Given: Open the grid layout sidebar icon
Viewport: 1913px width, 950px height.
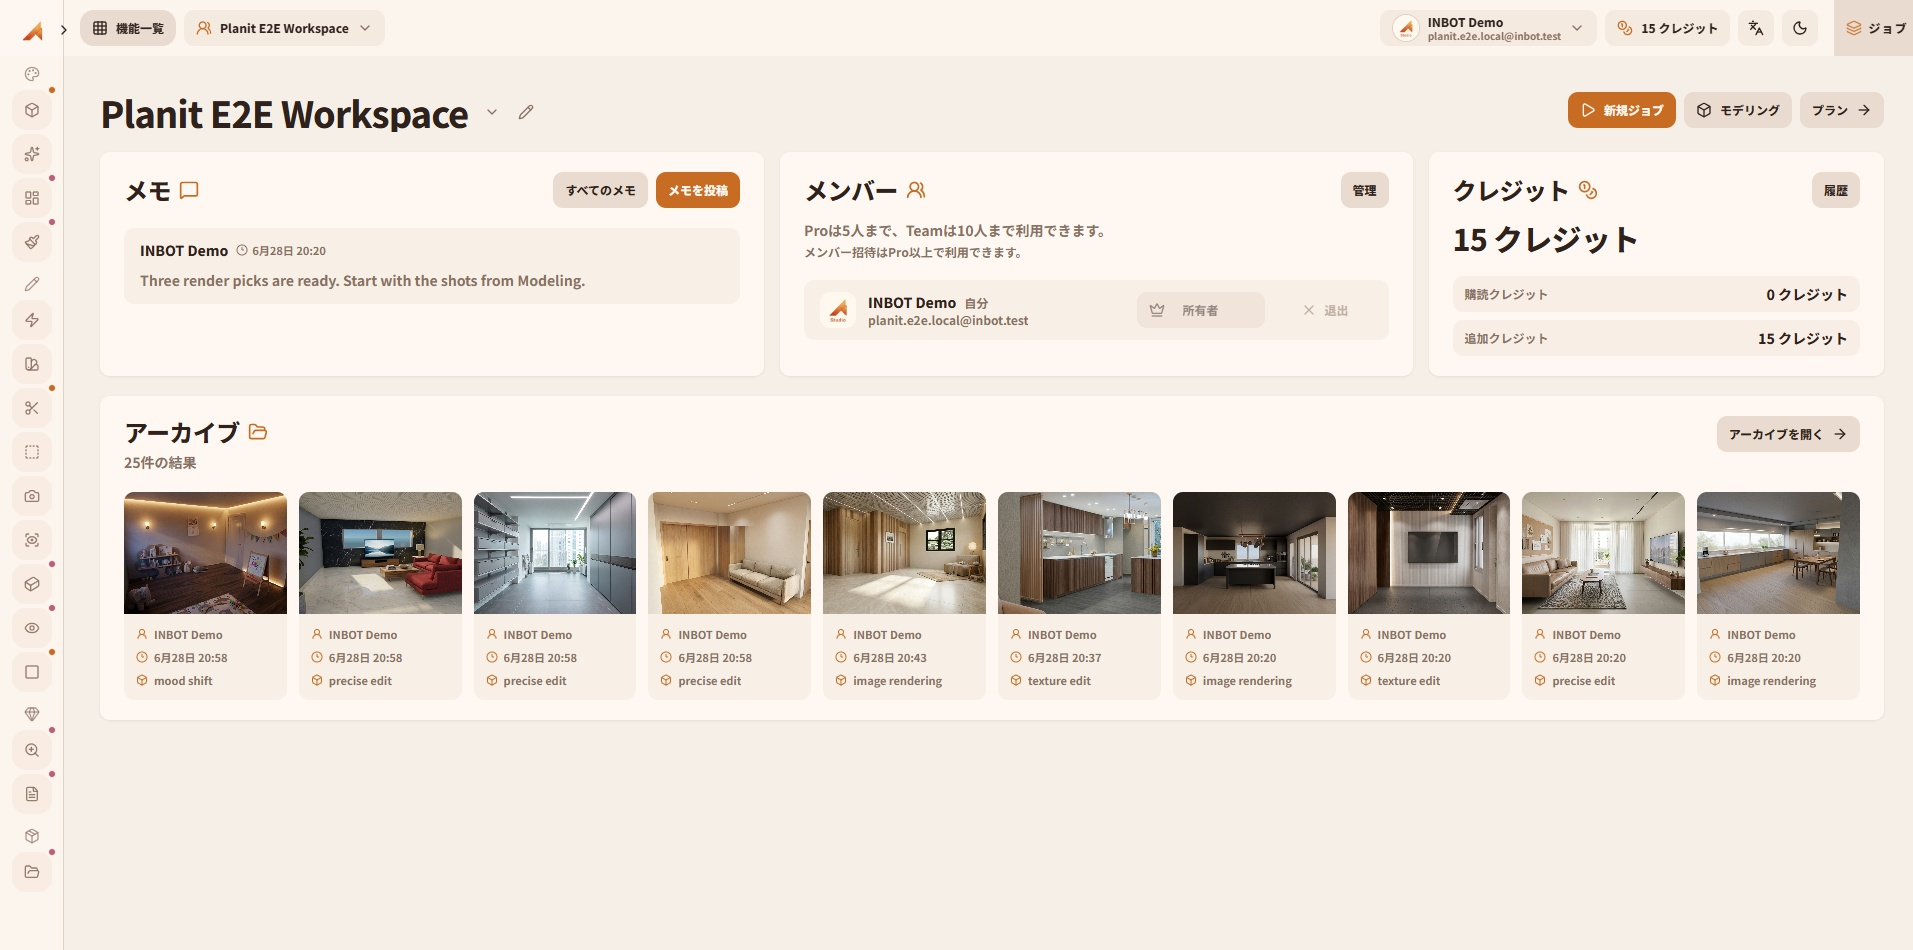Looking at the screenshot, I should 32,198.
